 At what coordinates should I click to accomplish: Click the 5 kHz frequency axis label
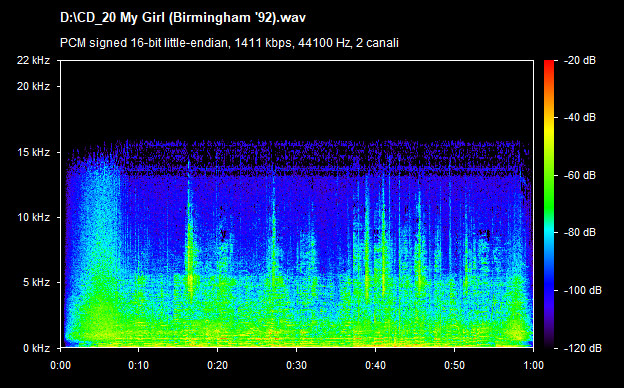click(x=36, y=283)
